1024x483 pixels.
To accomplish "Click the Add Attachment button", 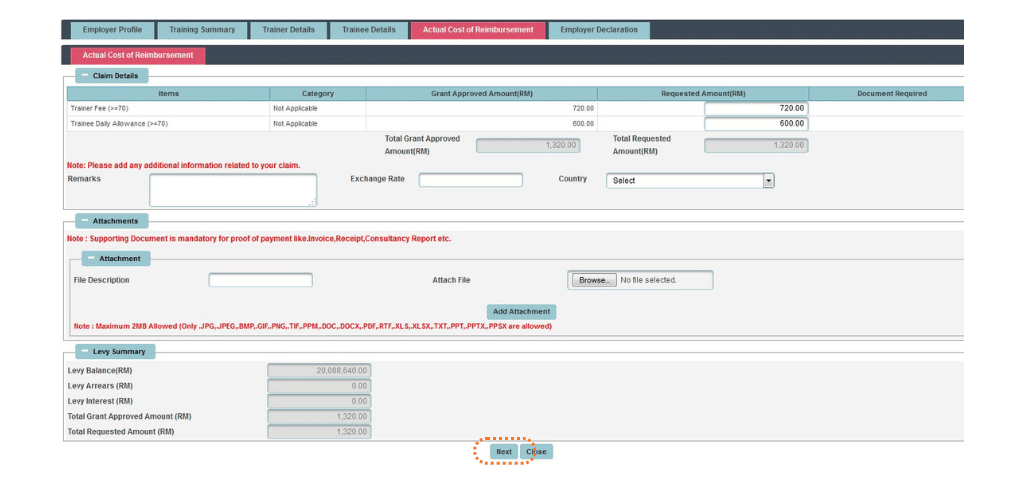I will (521, 311).
